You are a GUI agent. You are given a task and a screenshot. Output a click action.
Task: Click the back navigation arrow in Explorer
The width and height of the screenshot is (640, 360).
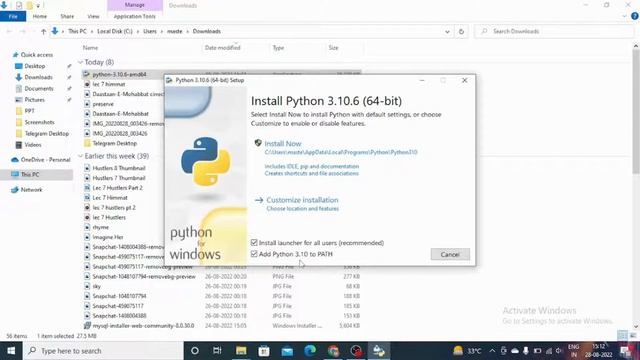coord(9,31)
